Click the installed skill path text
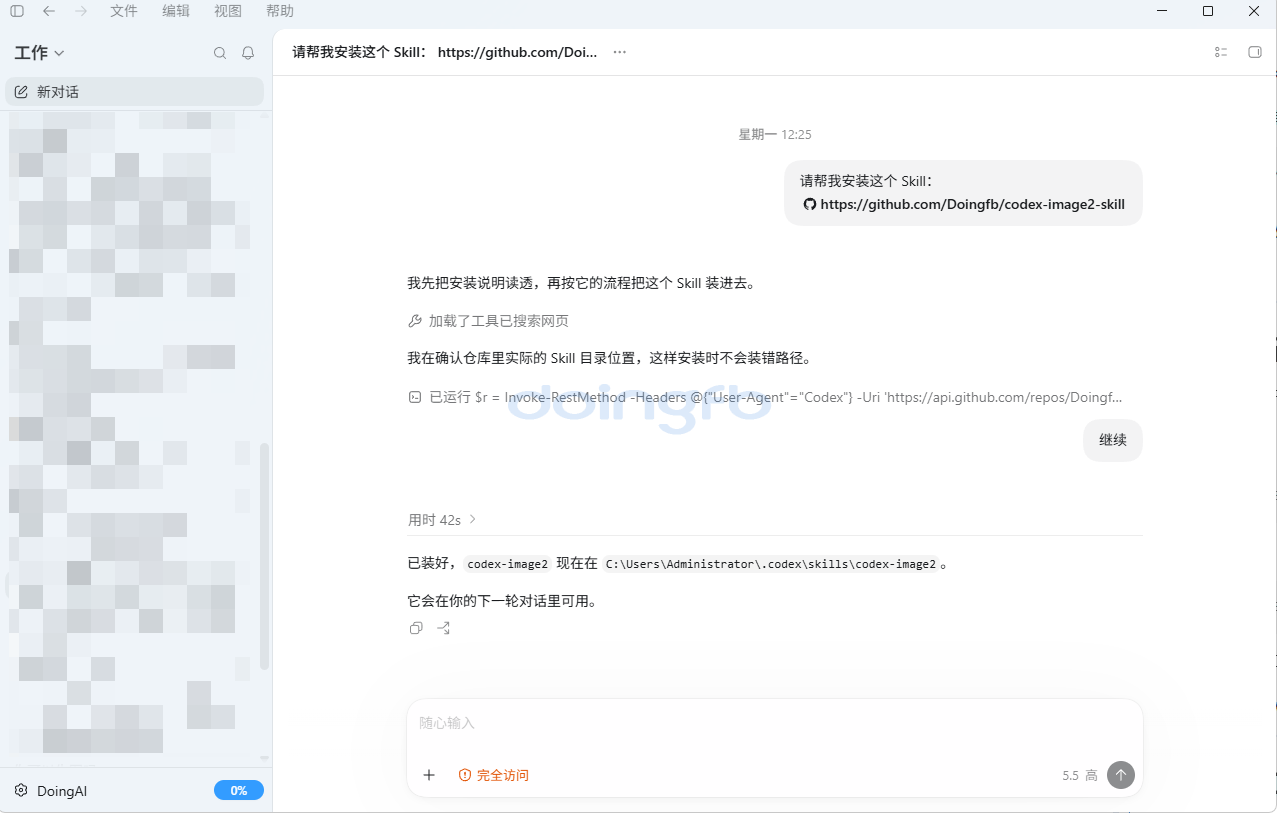Screen dimensions: 1277x813 771,564
